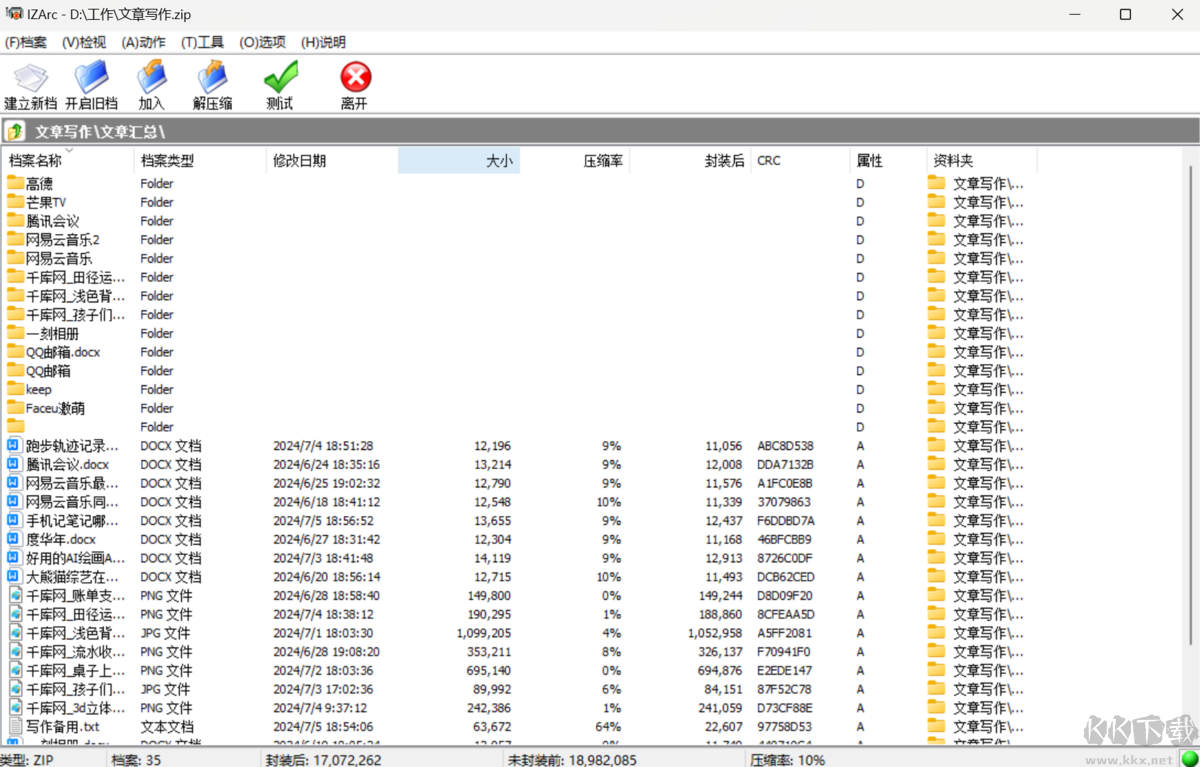Select the 度华年.docx file row
1200x767 pixels.
point(60,540)
